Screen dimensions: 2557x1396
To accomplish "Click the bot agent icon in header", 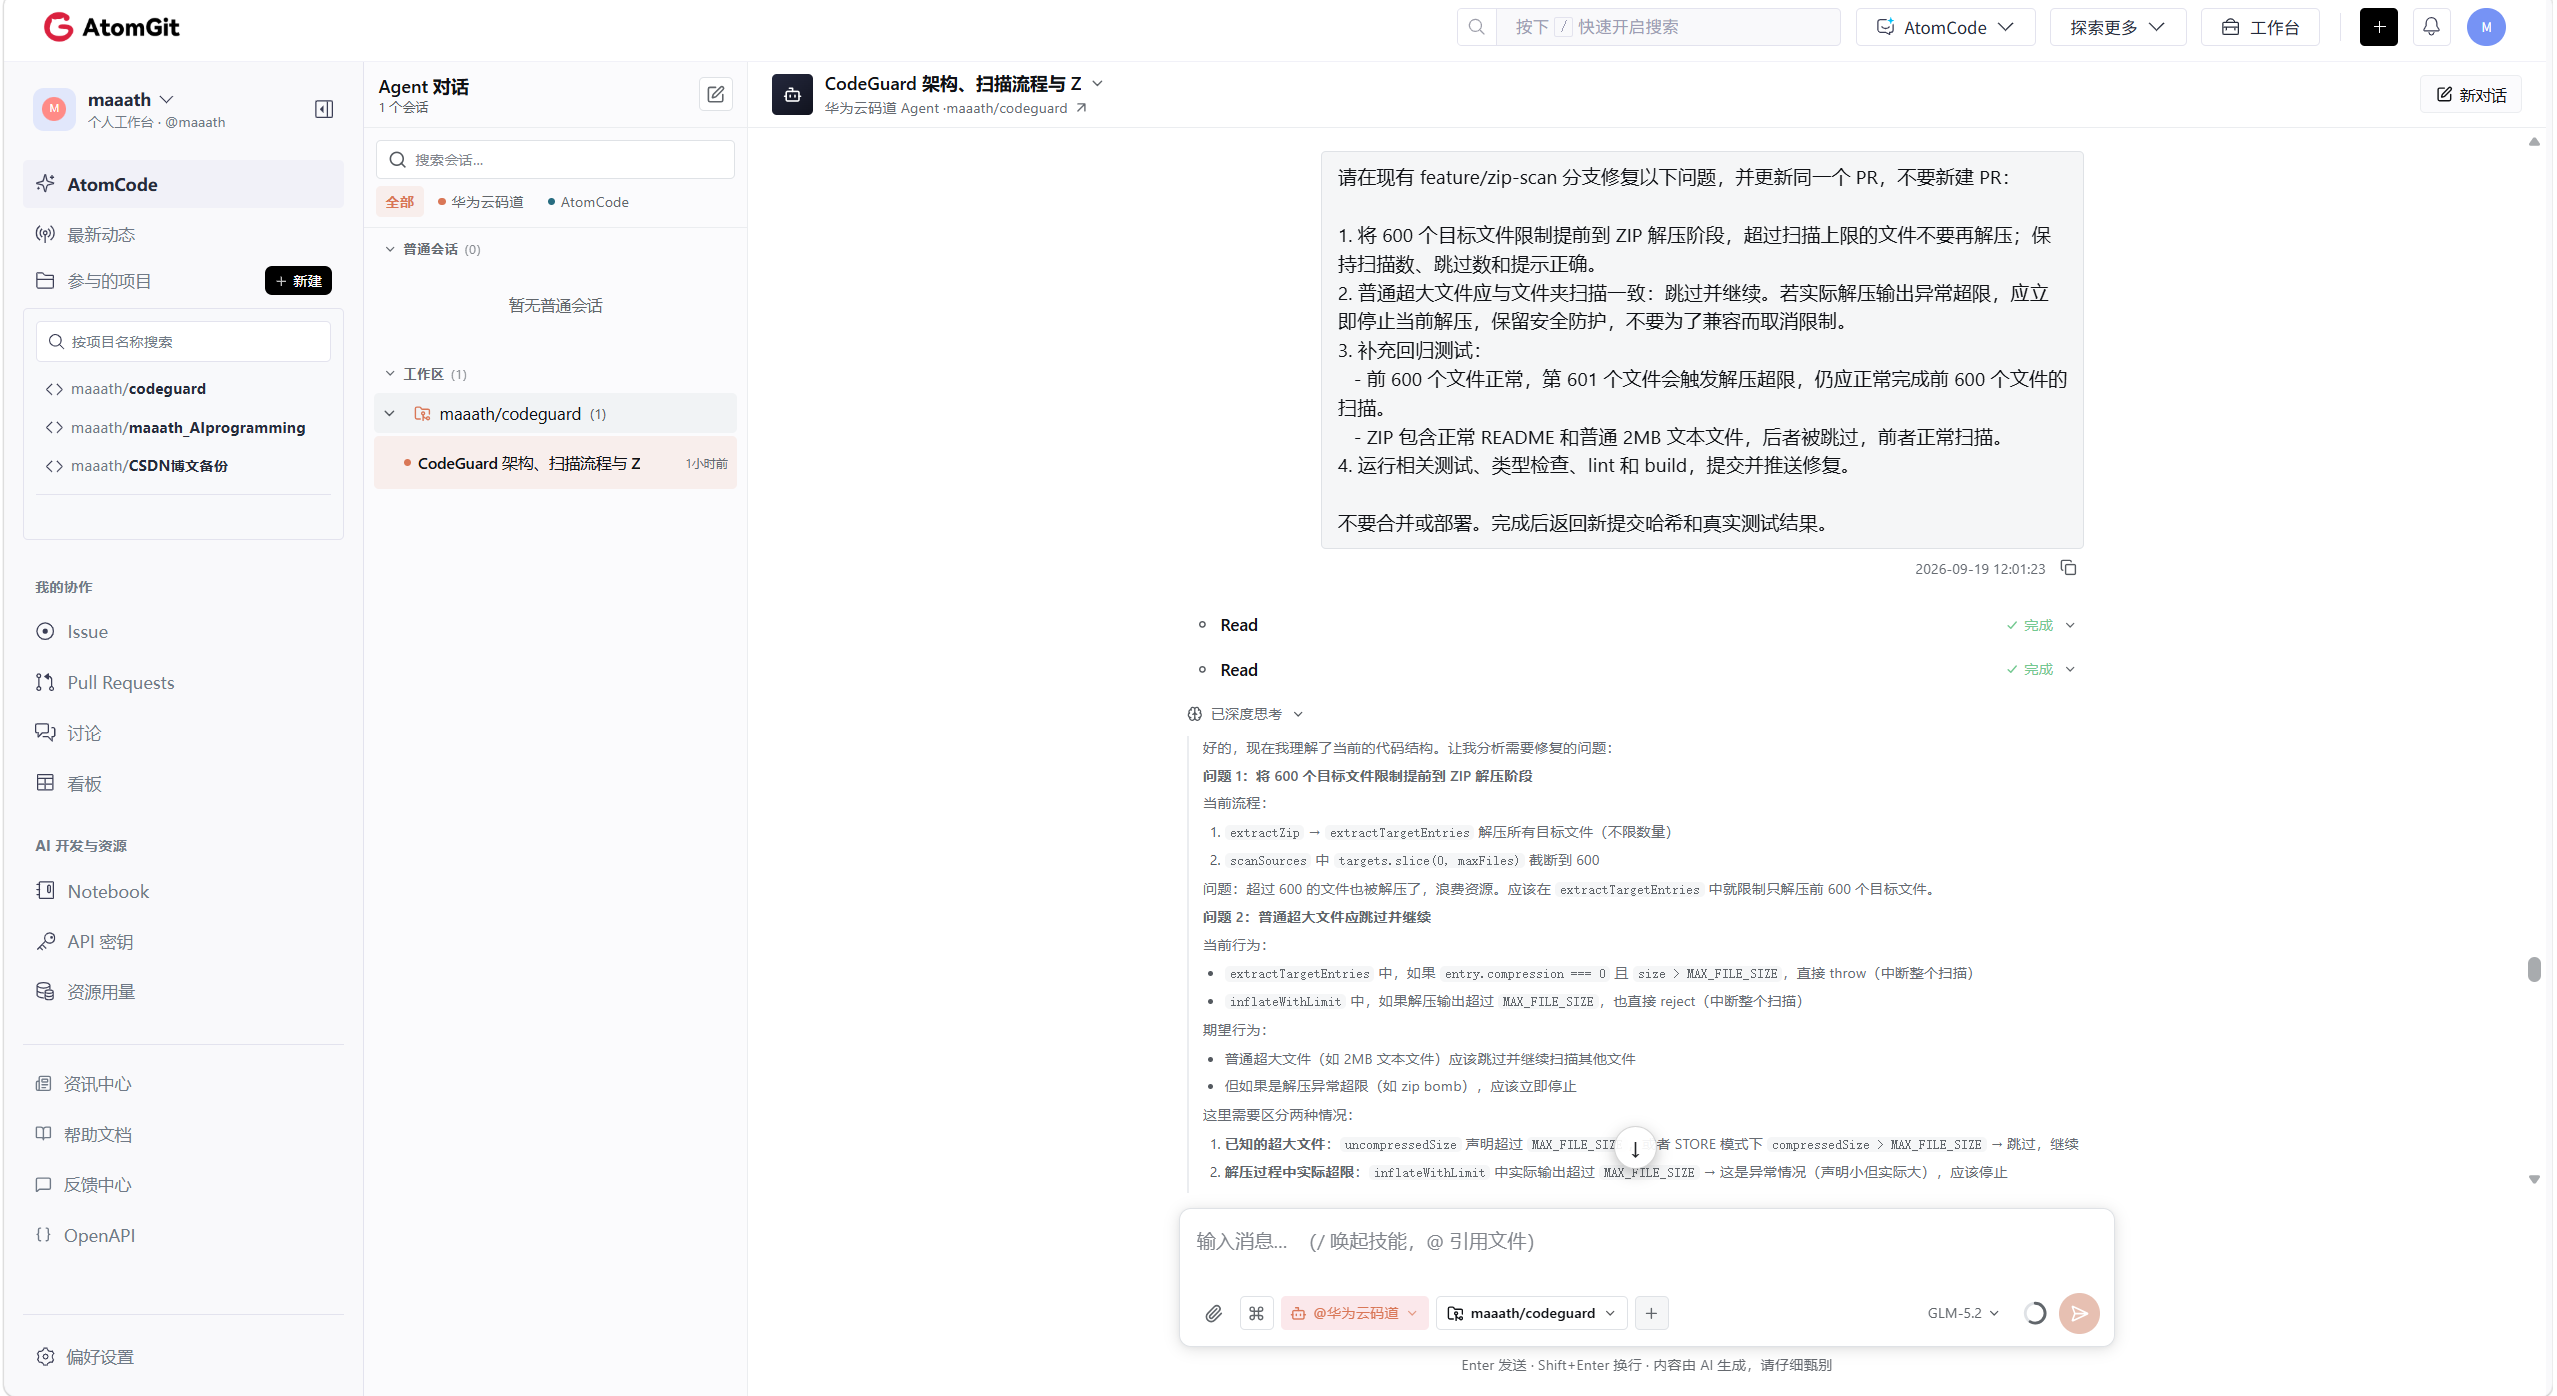I will (x=792, y=95).
